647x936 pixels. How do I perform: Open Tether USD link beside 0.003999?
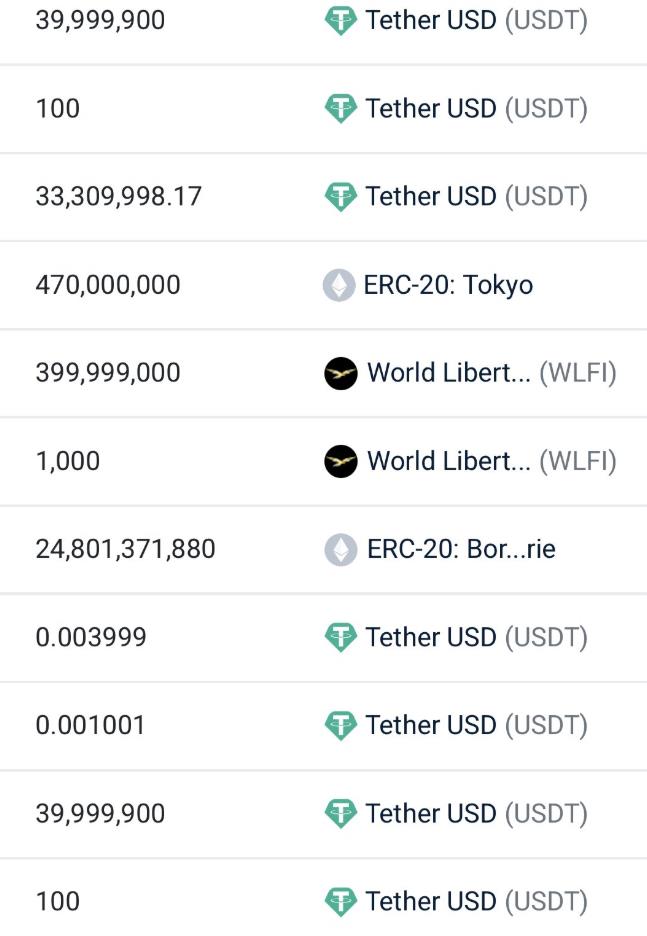tap(476, 637)
